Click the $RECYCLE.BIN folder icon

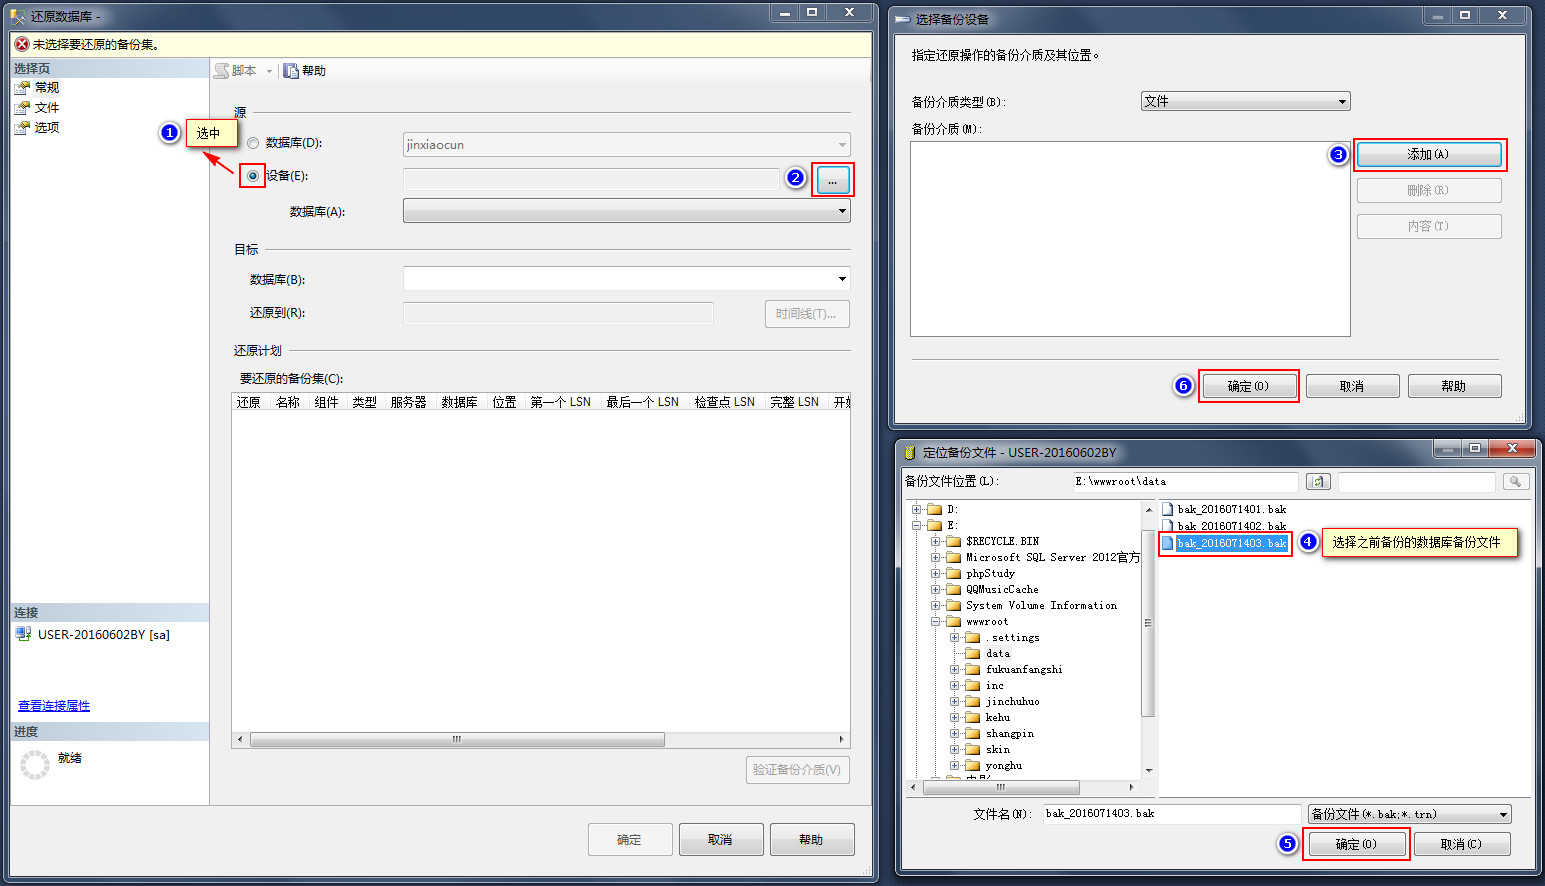953,541
